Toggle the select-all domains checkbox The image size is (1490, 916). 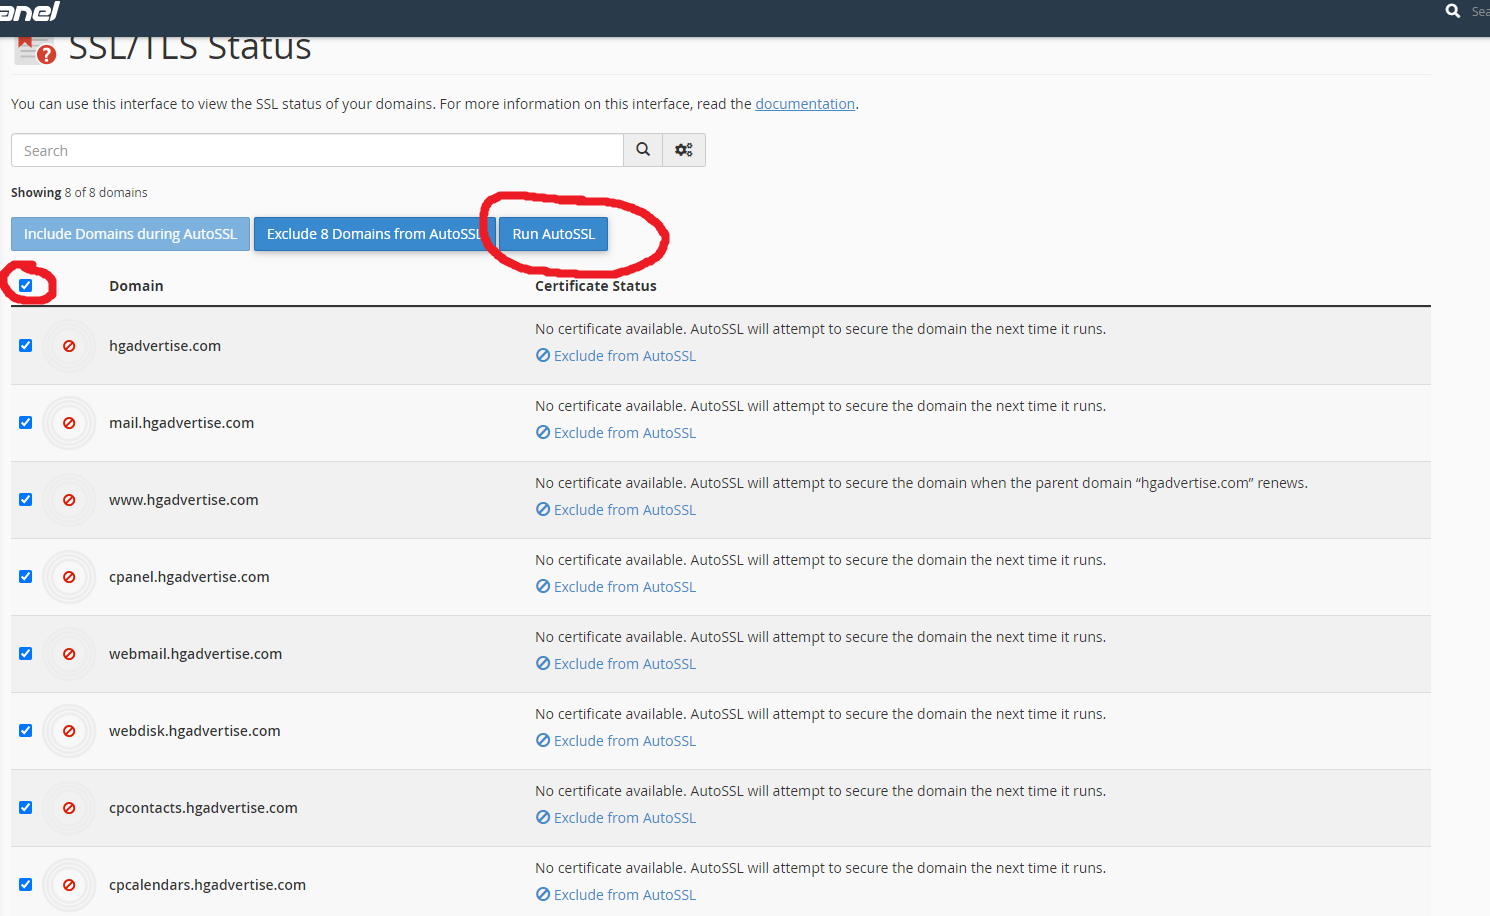click(26, 286)
